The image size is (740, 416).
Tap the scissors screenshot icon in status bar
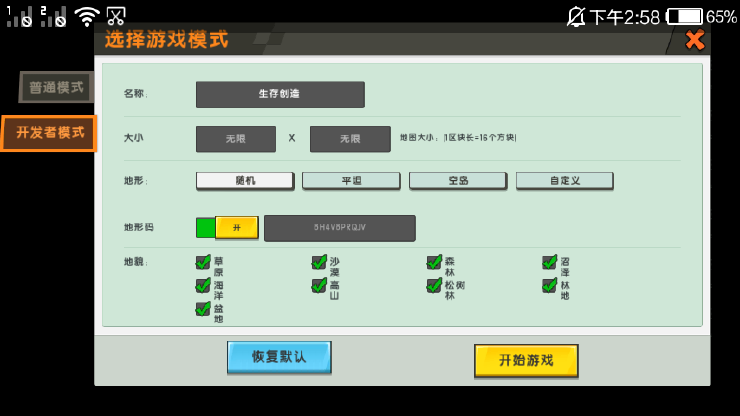point(116,16)
